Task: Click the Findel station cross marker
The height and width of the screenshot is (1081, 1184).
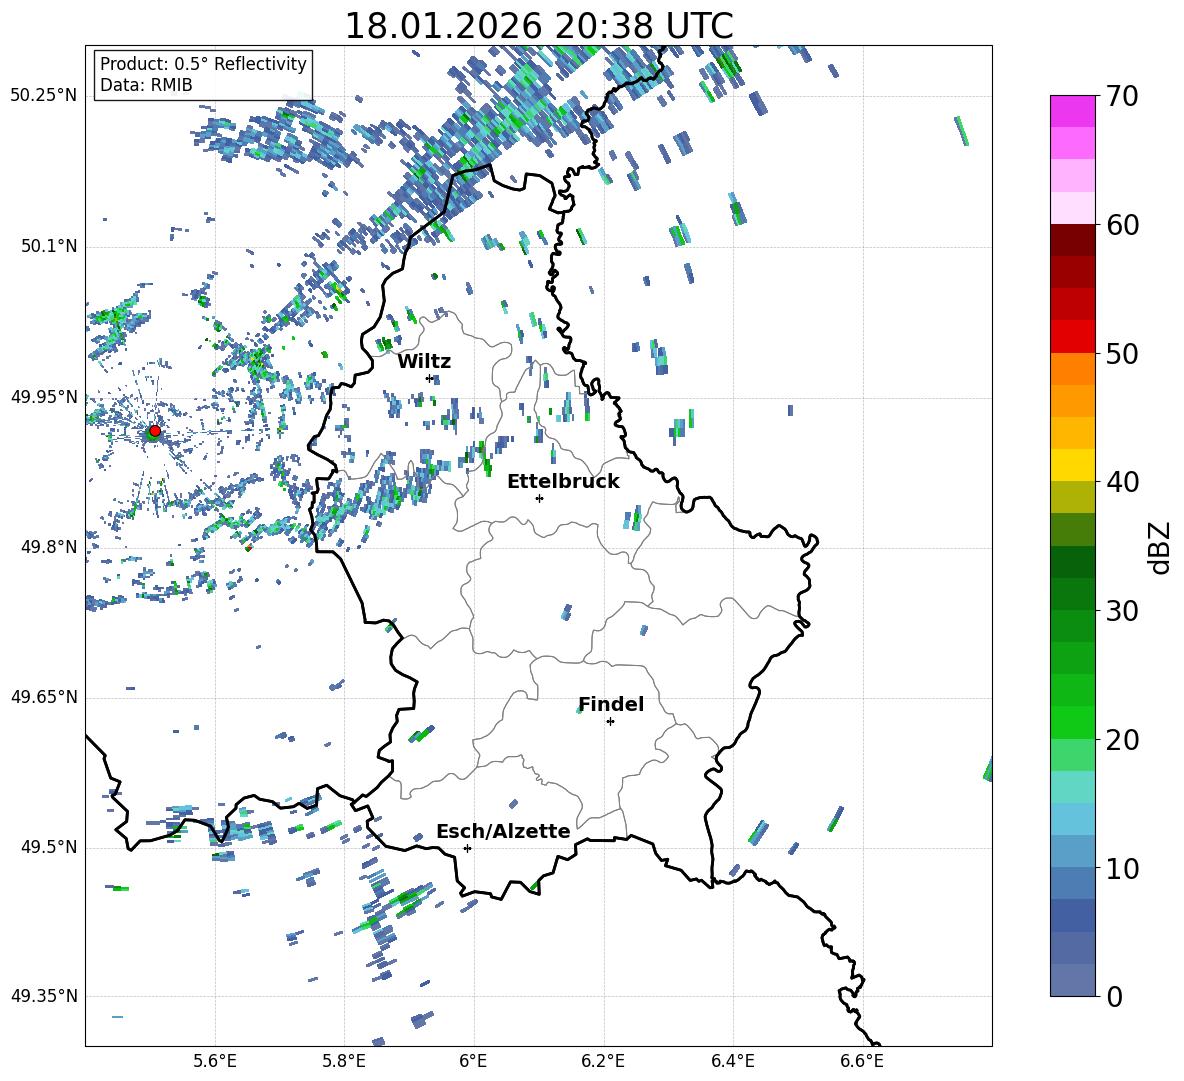Action: pyautogui.click(x=610, y=722)
